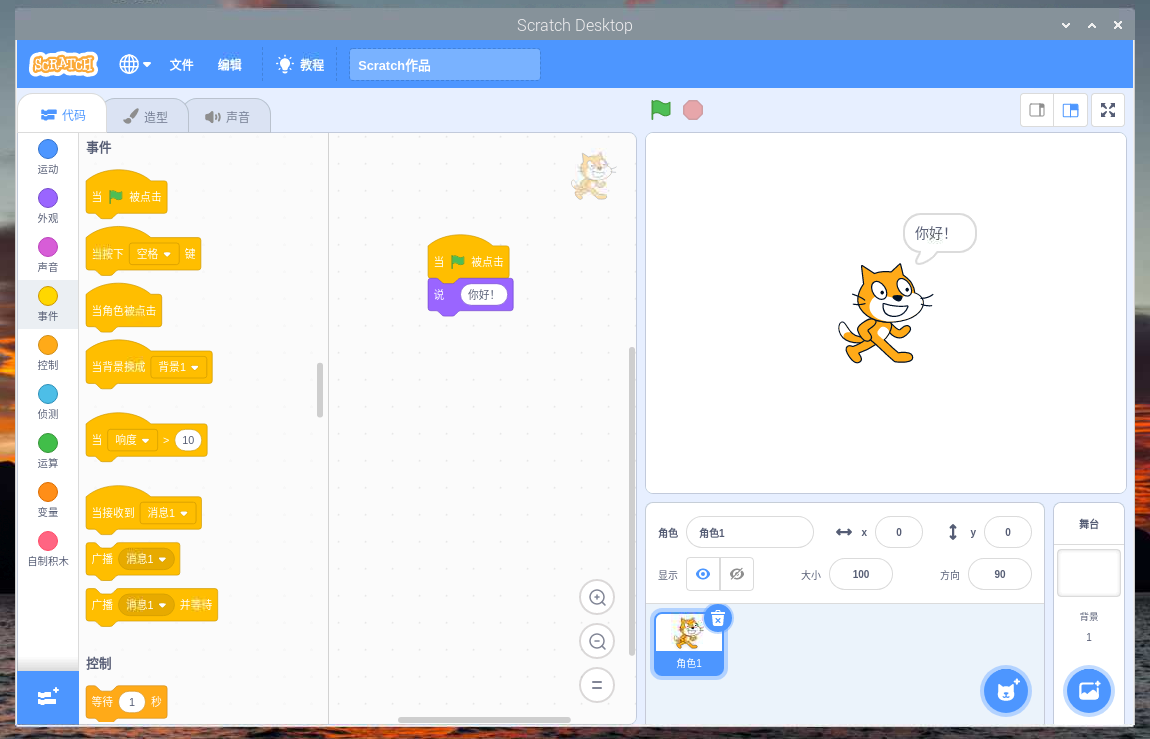Select the 舞台 backdrop thumbnail
The height and width of the screenshot is (739, 1150).
(x=1088, y=573)
